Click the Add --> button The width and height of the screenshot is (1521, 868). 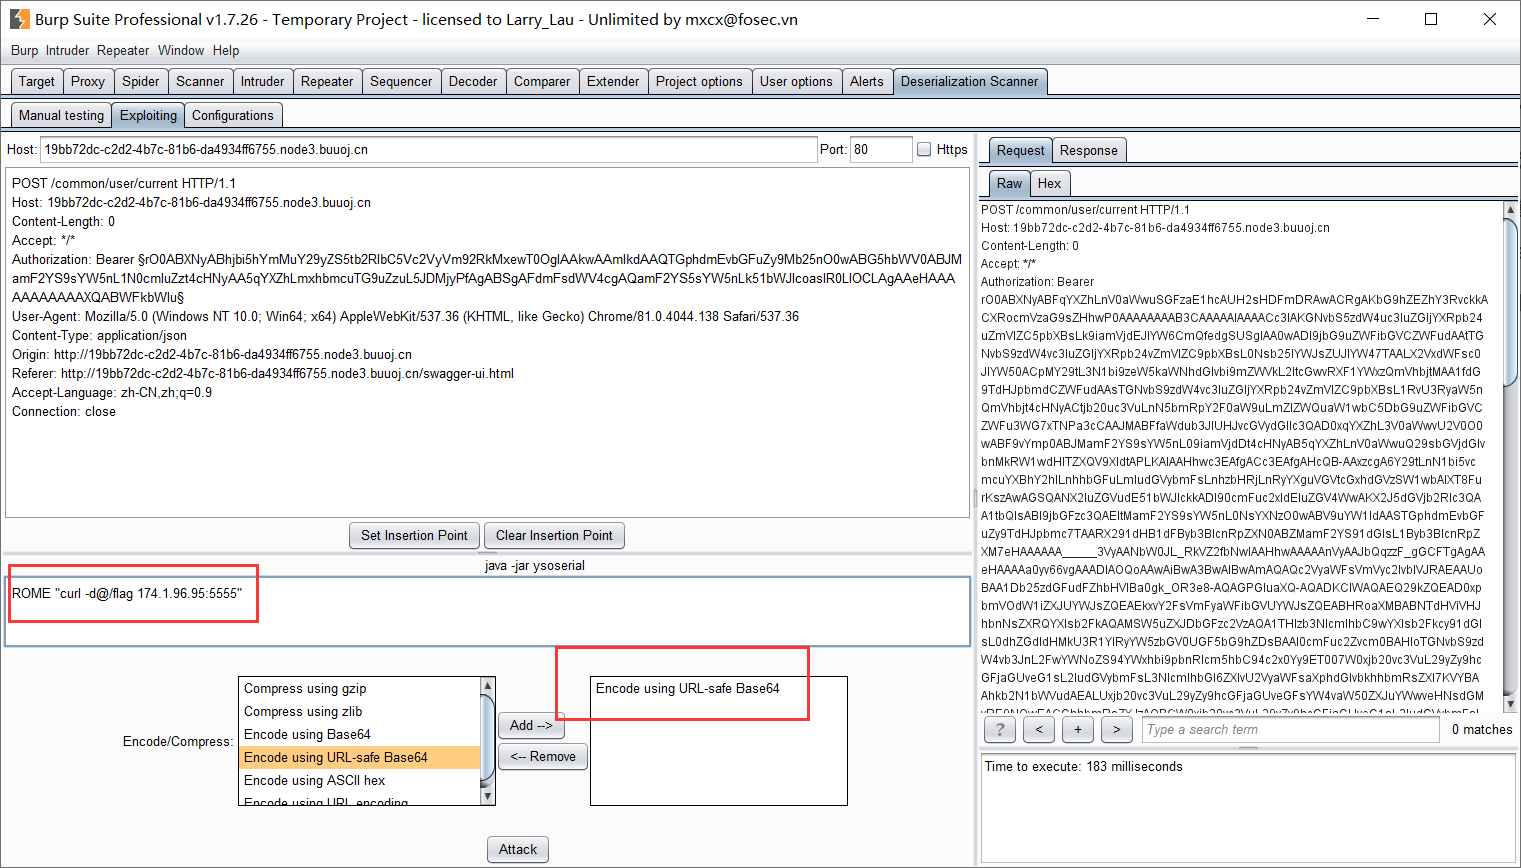(x=531, y=725)
